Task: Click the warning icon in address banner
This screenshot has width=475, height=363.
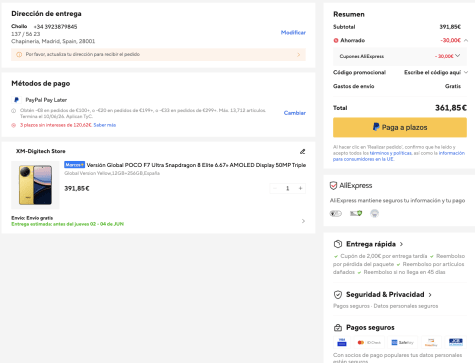Action: [x=19, y=54]
